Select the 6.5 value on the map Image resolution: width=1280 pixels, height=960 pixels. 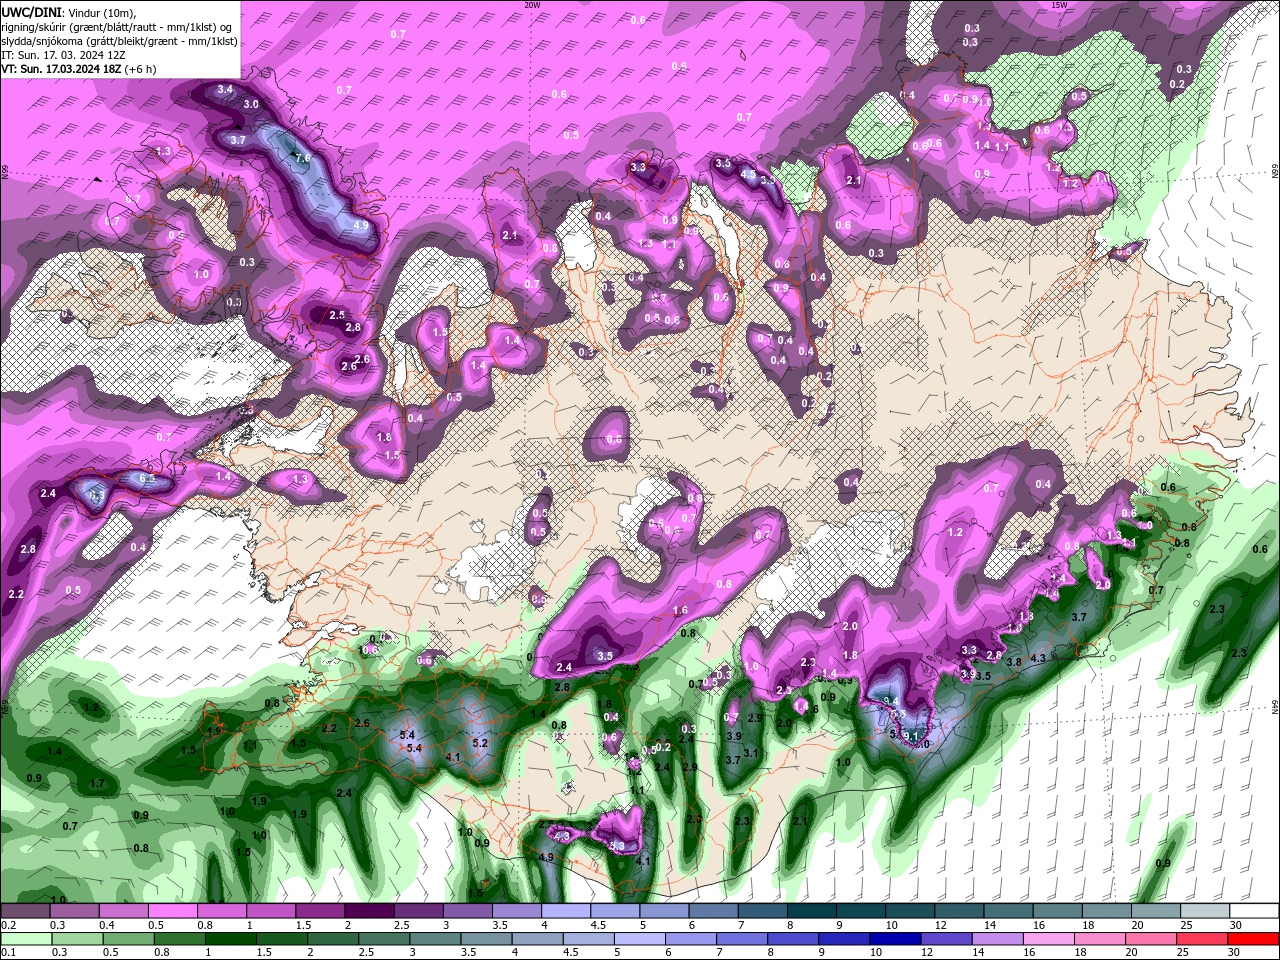tap(147, 479)
